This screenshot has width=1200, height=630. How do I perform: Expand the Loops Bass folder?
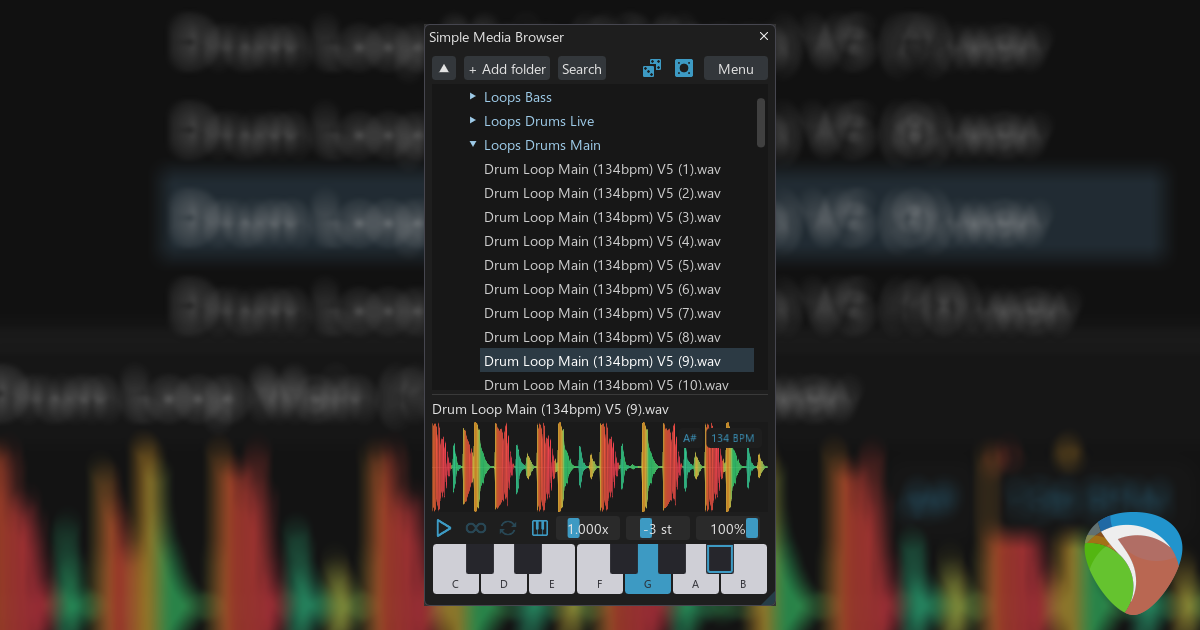tap(473, 97)
